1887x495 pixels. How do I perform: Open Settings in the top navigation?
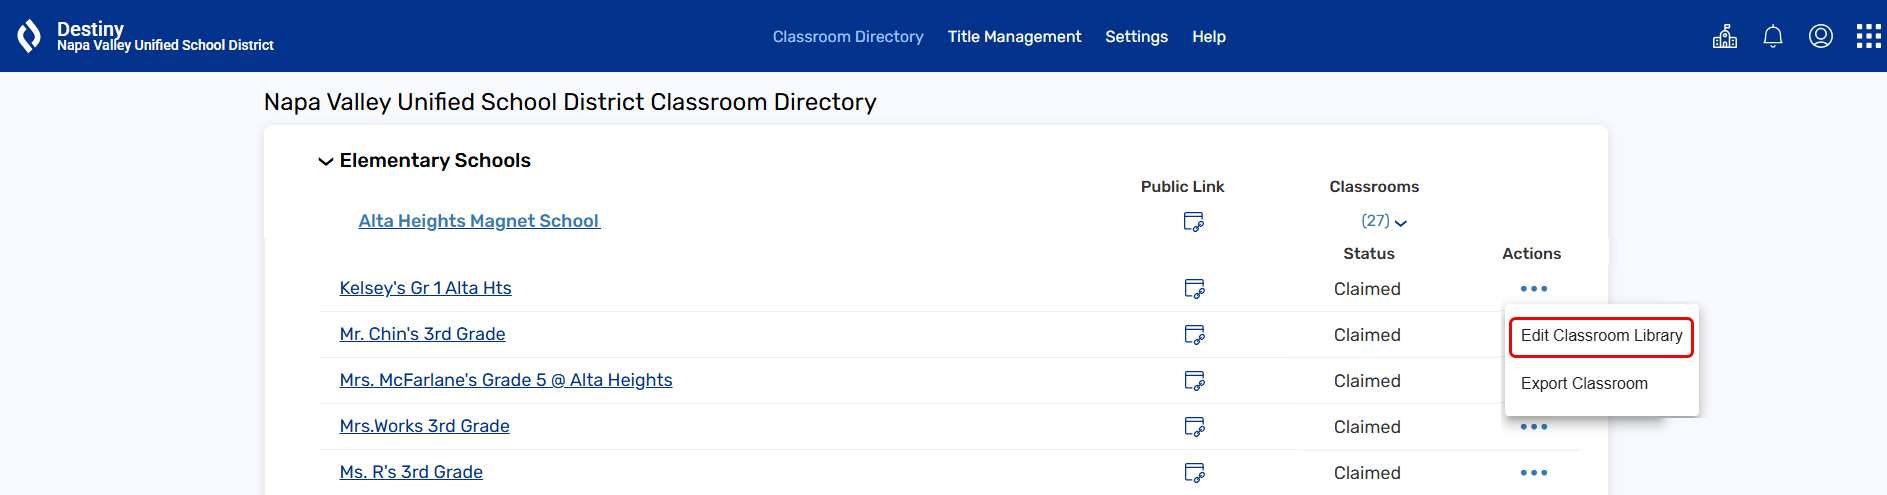tap(1136, 37)
